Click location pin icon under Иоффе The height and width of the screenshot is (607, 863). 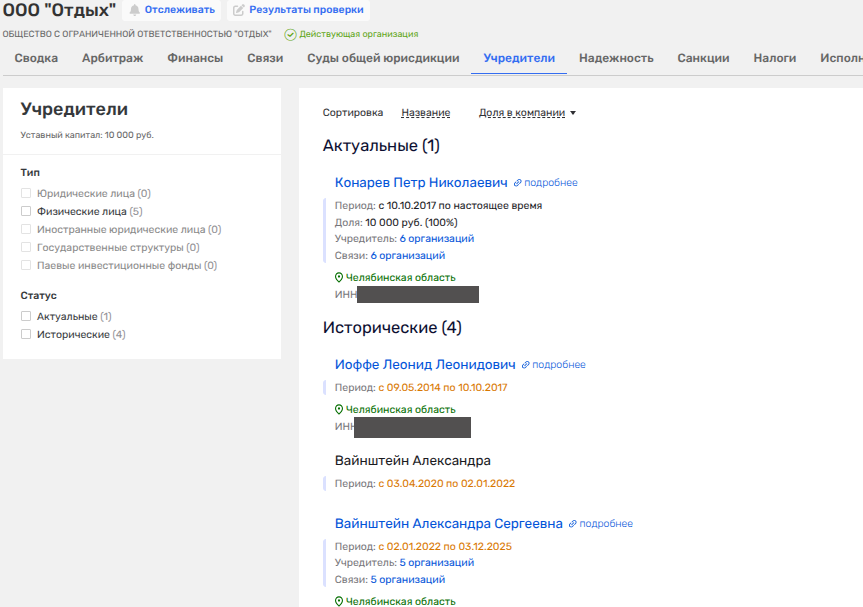339,409
